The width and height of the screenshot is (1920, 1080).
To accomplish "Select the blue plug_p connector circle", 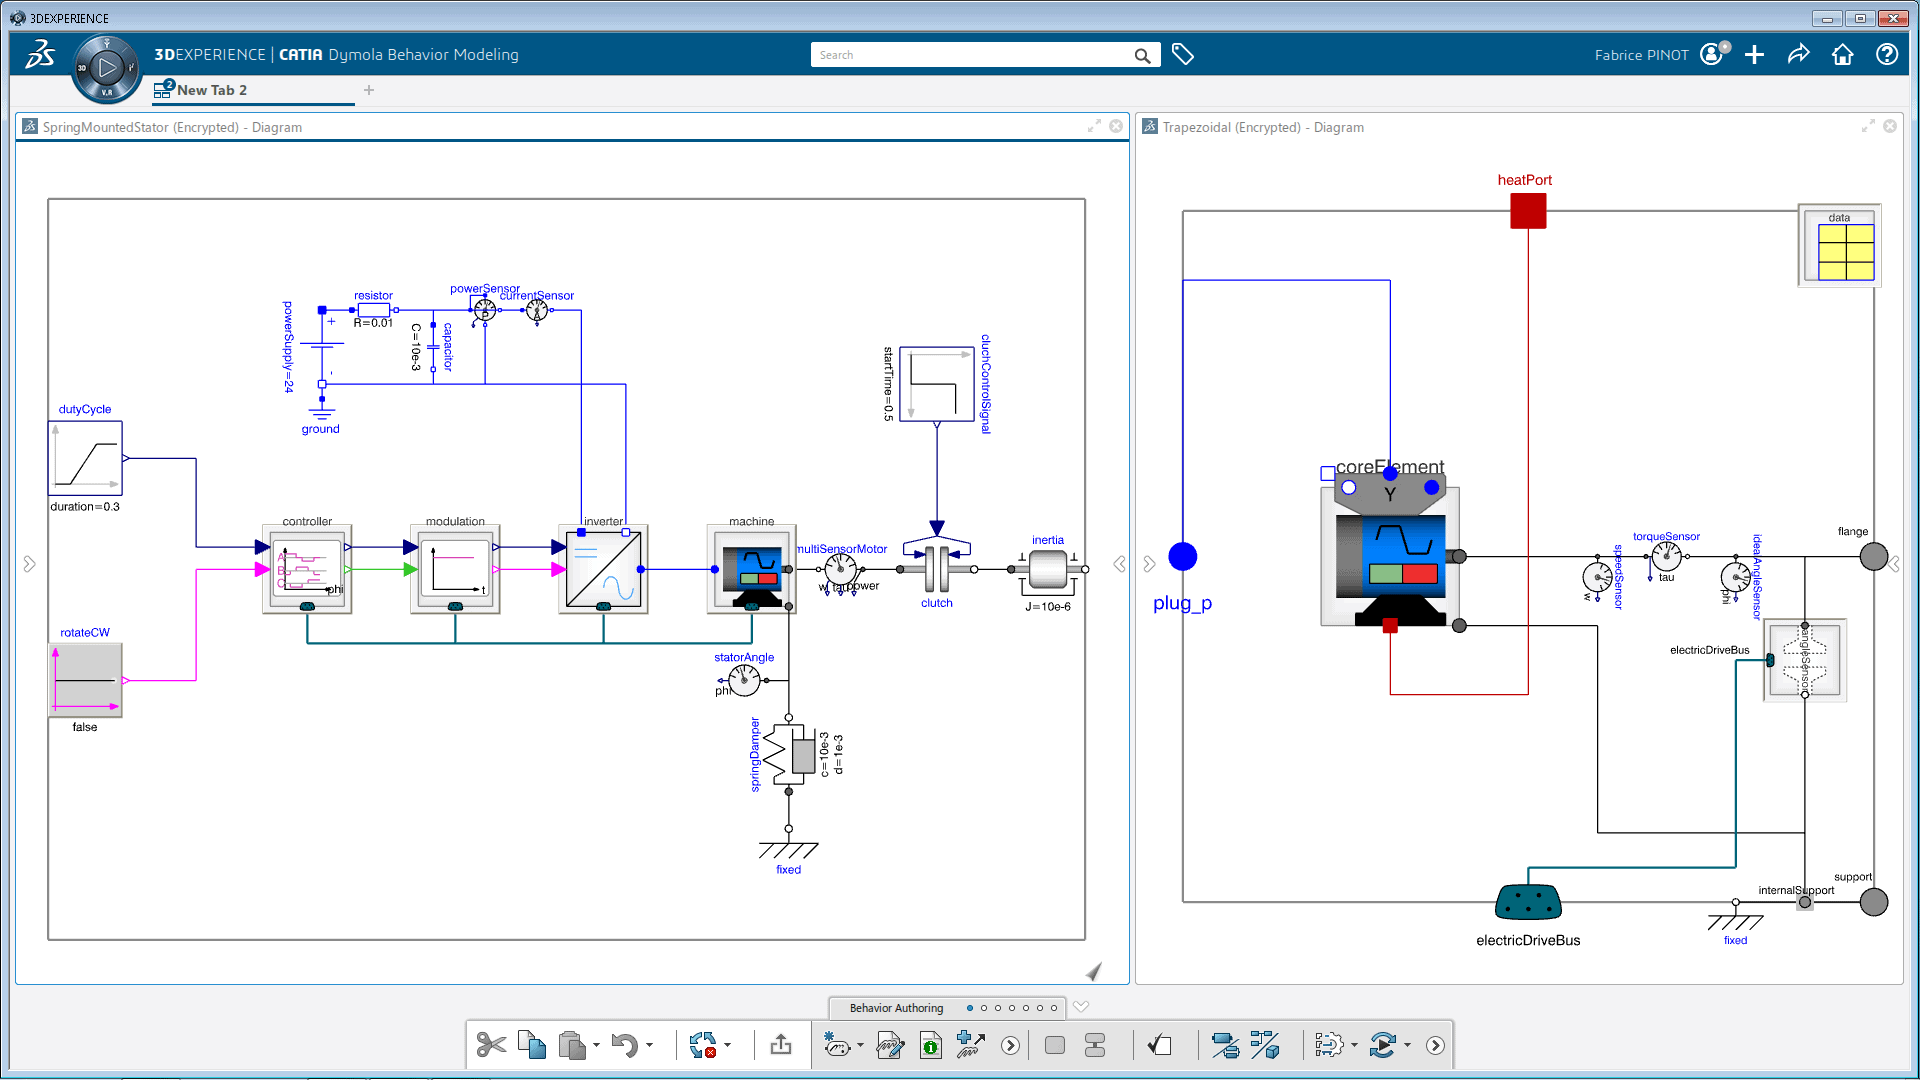I will (x=1183, y=556).
